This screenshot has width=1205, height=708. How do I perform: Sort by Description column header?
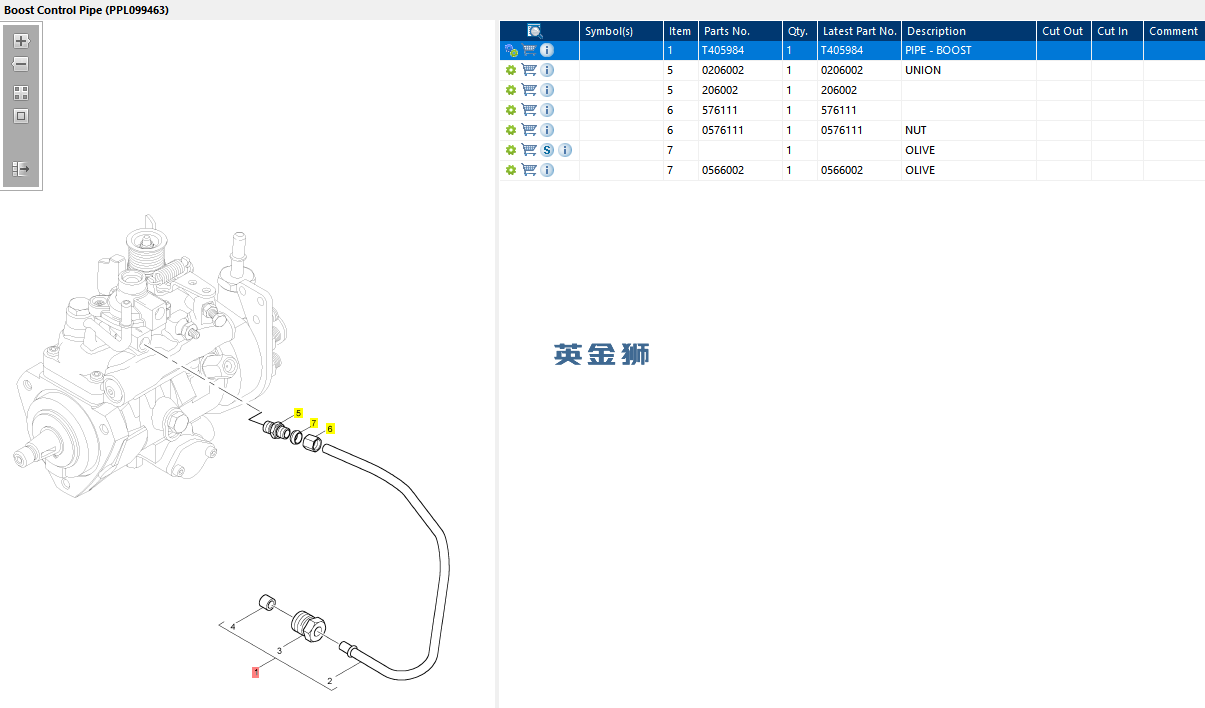(x=968, y=31)
